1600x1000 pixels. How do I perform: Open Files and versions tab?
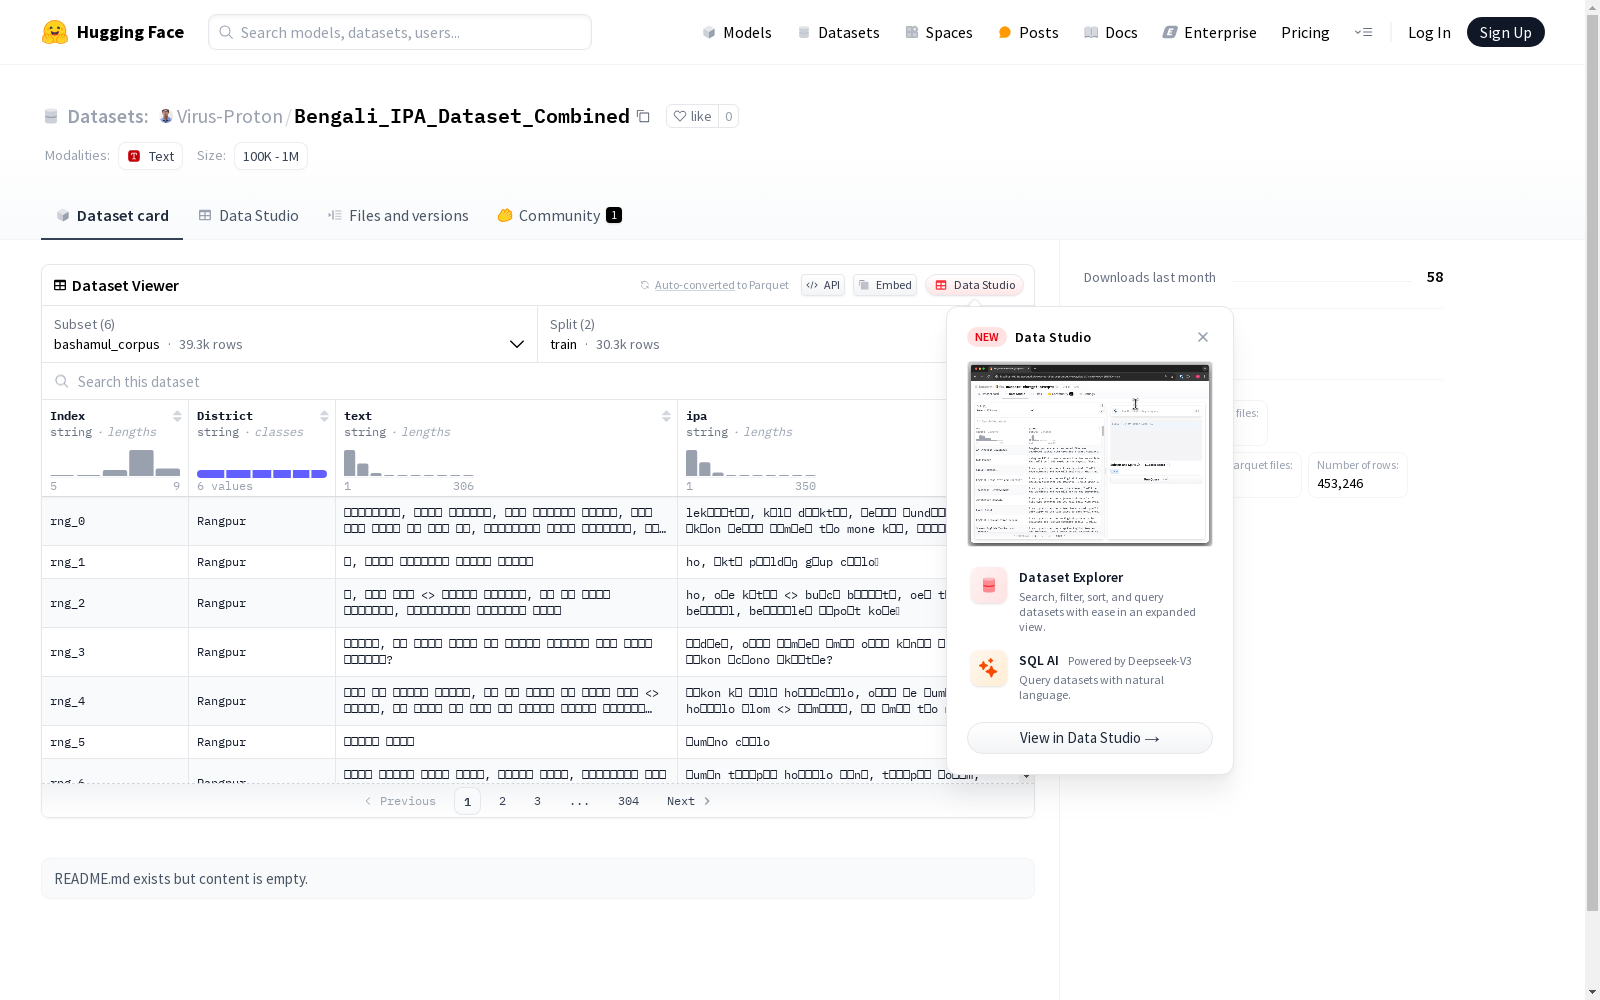398,216
